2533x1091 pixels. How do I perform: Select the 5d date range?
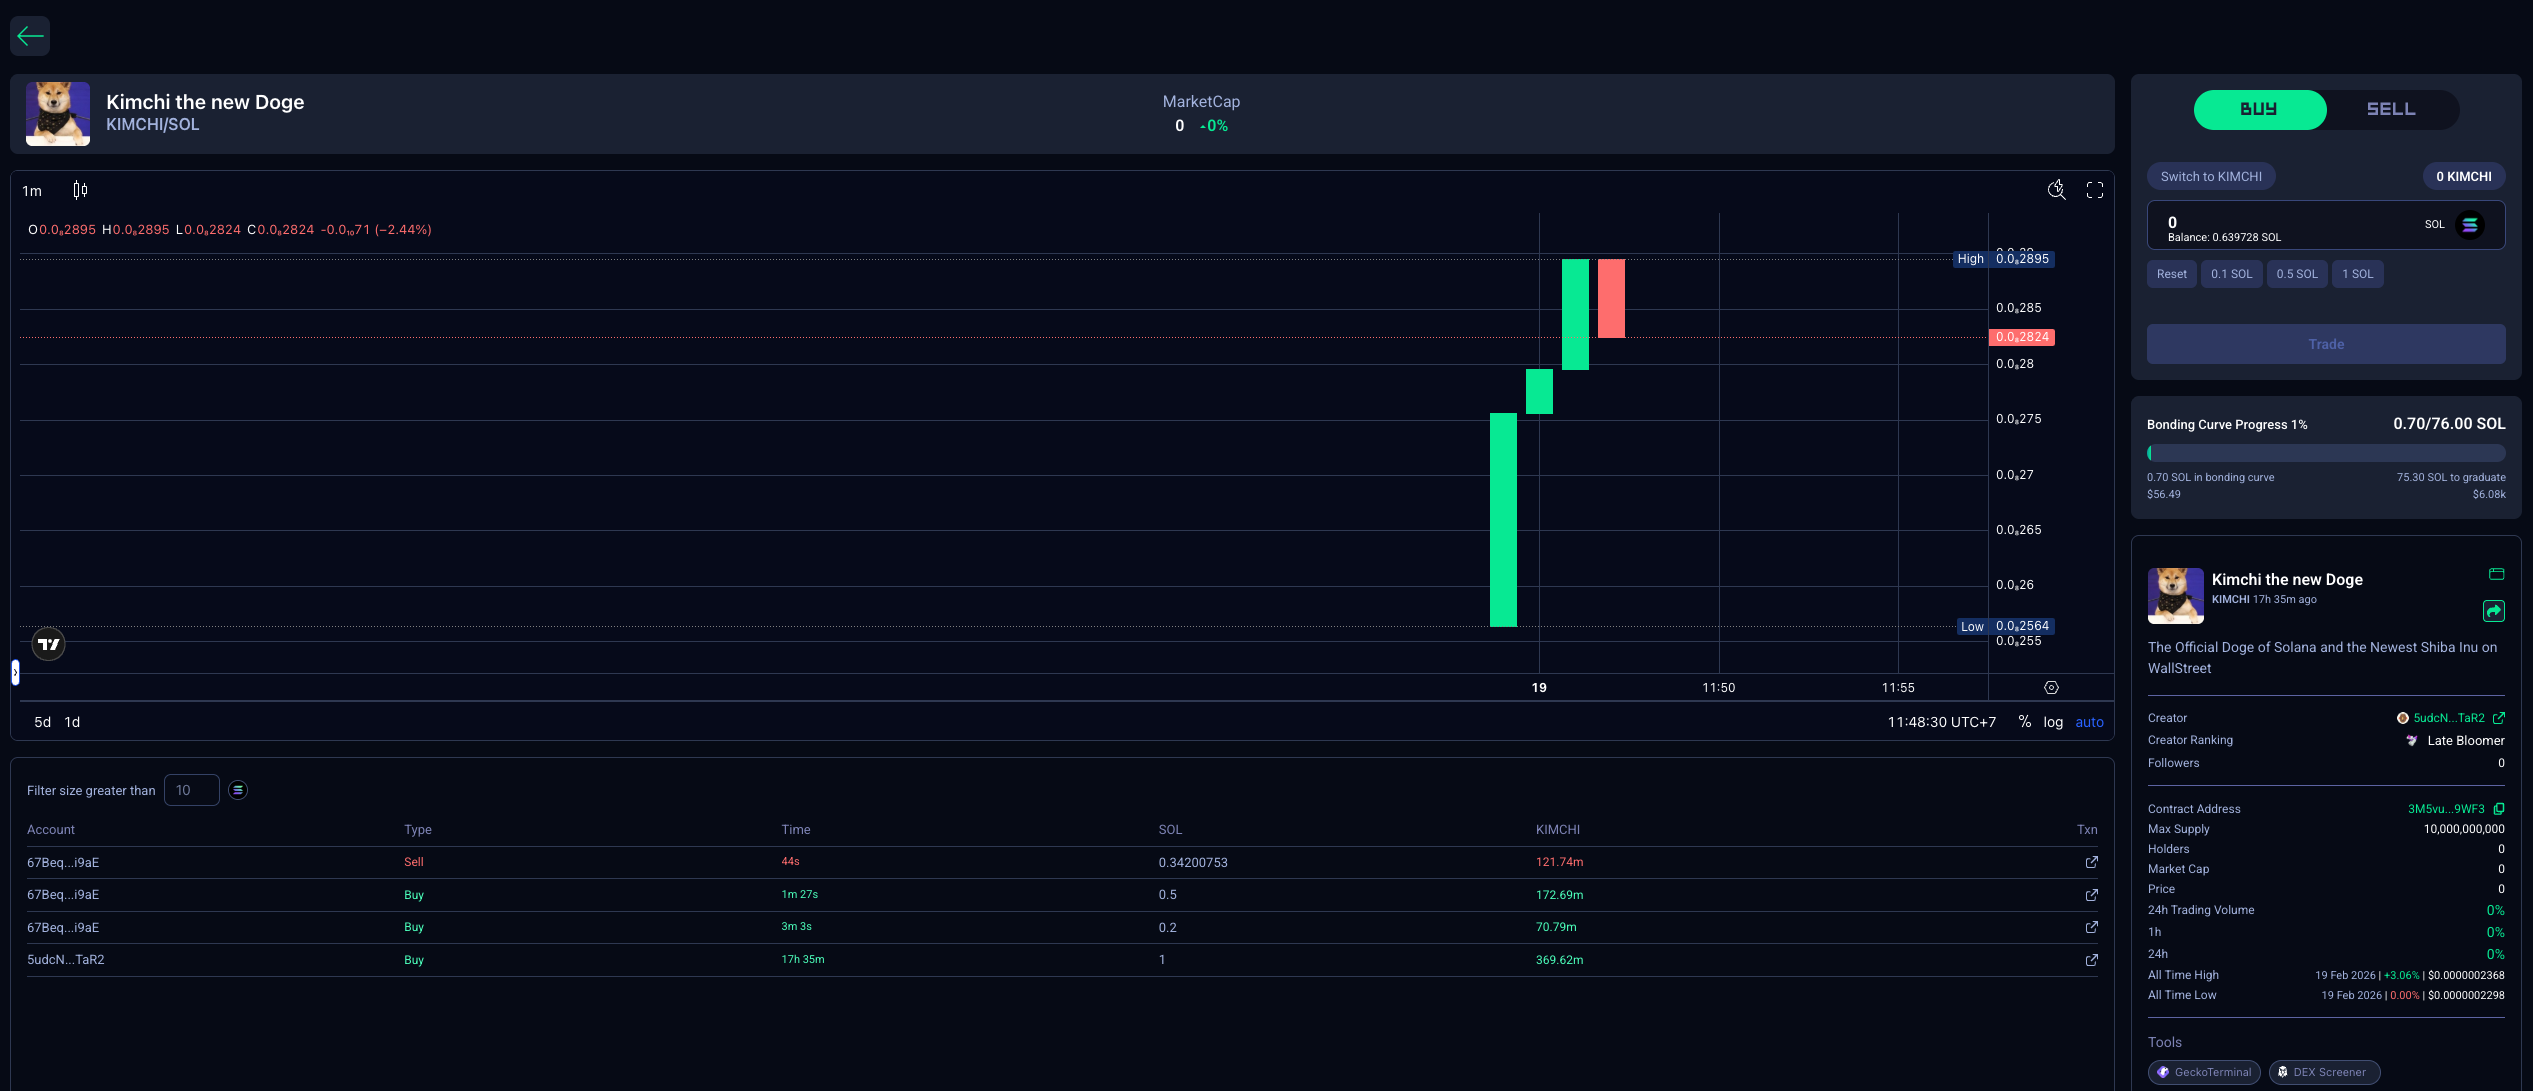click(x=42, y=722)
